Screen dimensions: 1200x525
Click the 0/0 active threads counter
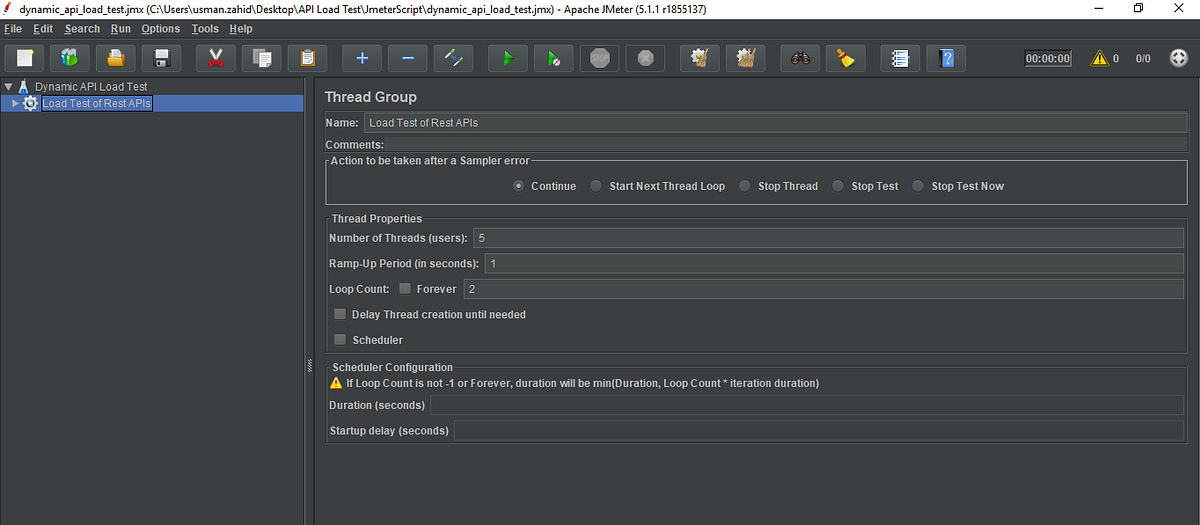click(x=1143, y=58)
